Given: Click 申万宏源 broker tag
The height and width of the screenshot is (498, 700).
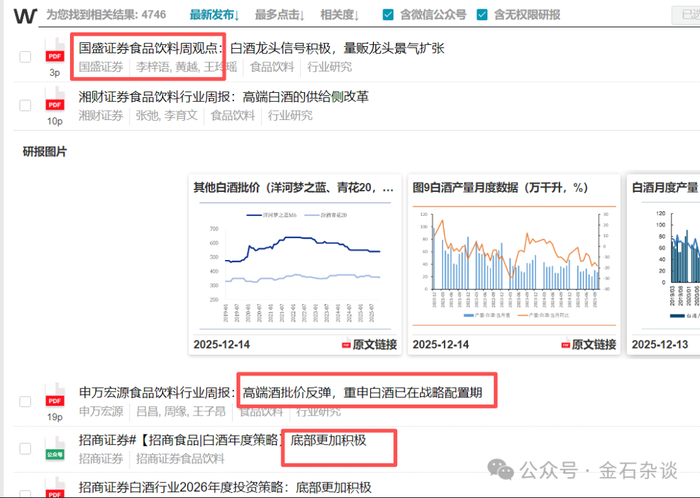Looking at the screenshot, I should [101, 411].
